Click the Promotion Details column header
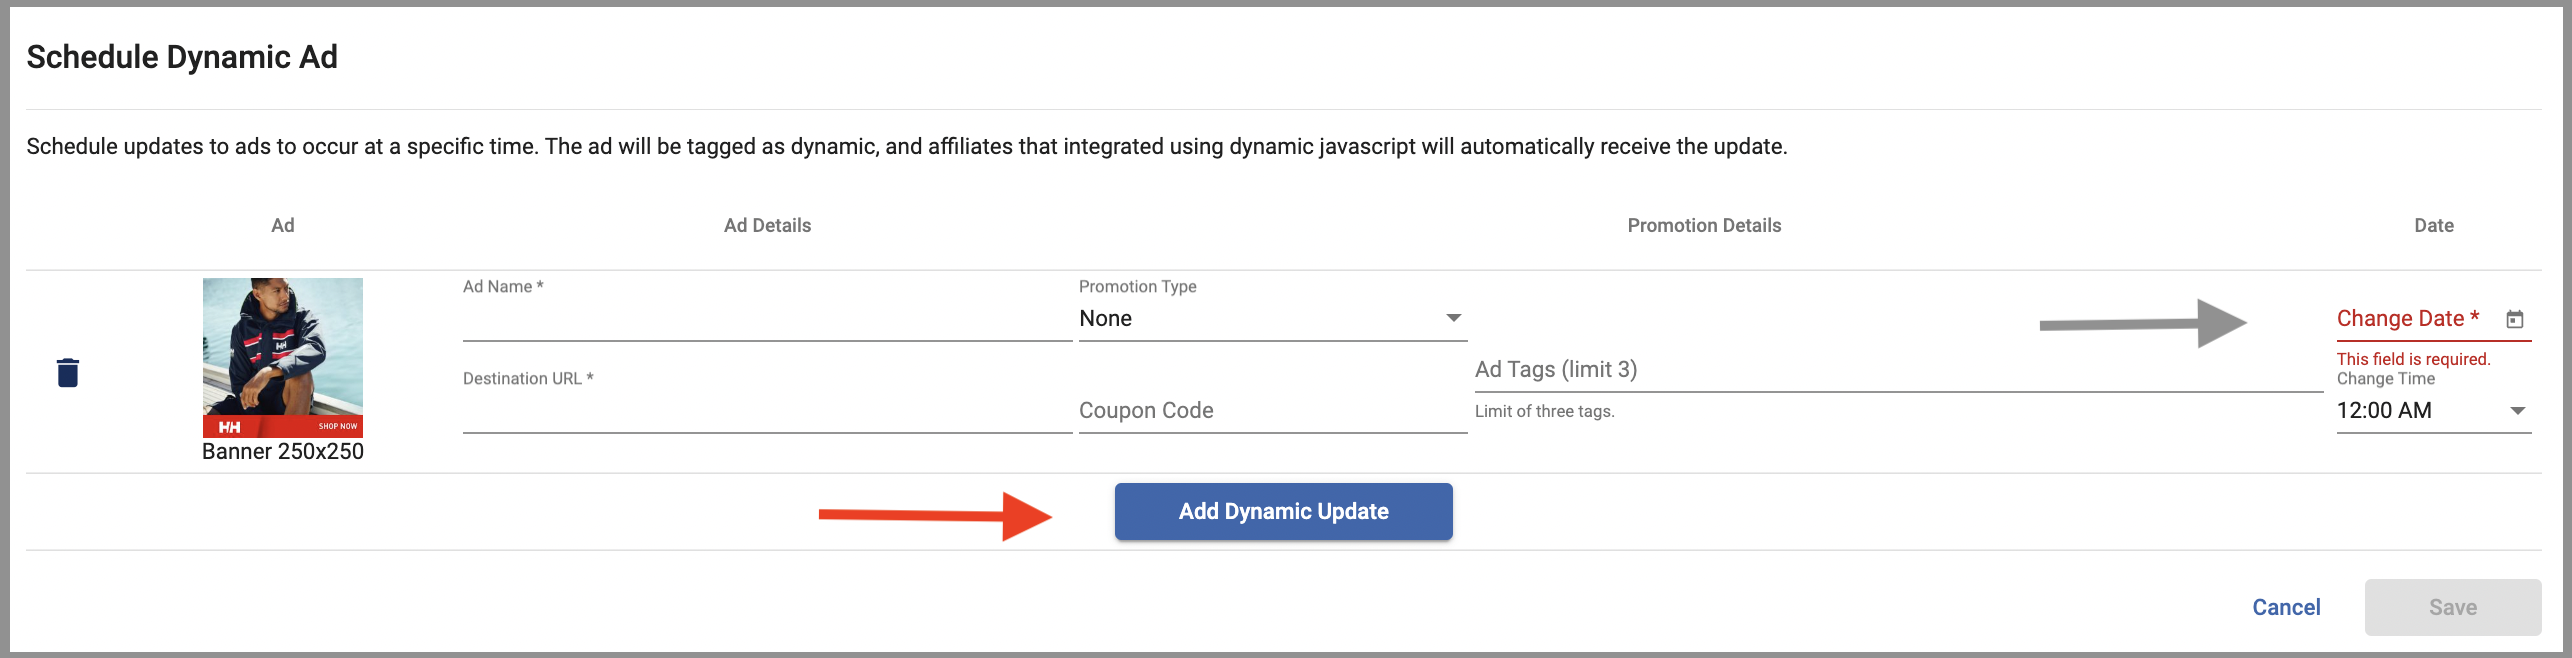Viewport: 2572px width, 658px height. (1703, 226)
